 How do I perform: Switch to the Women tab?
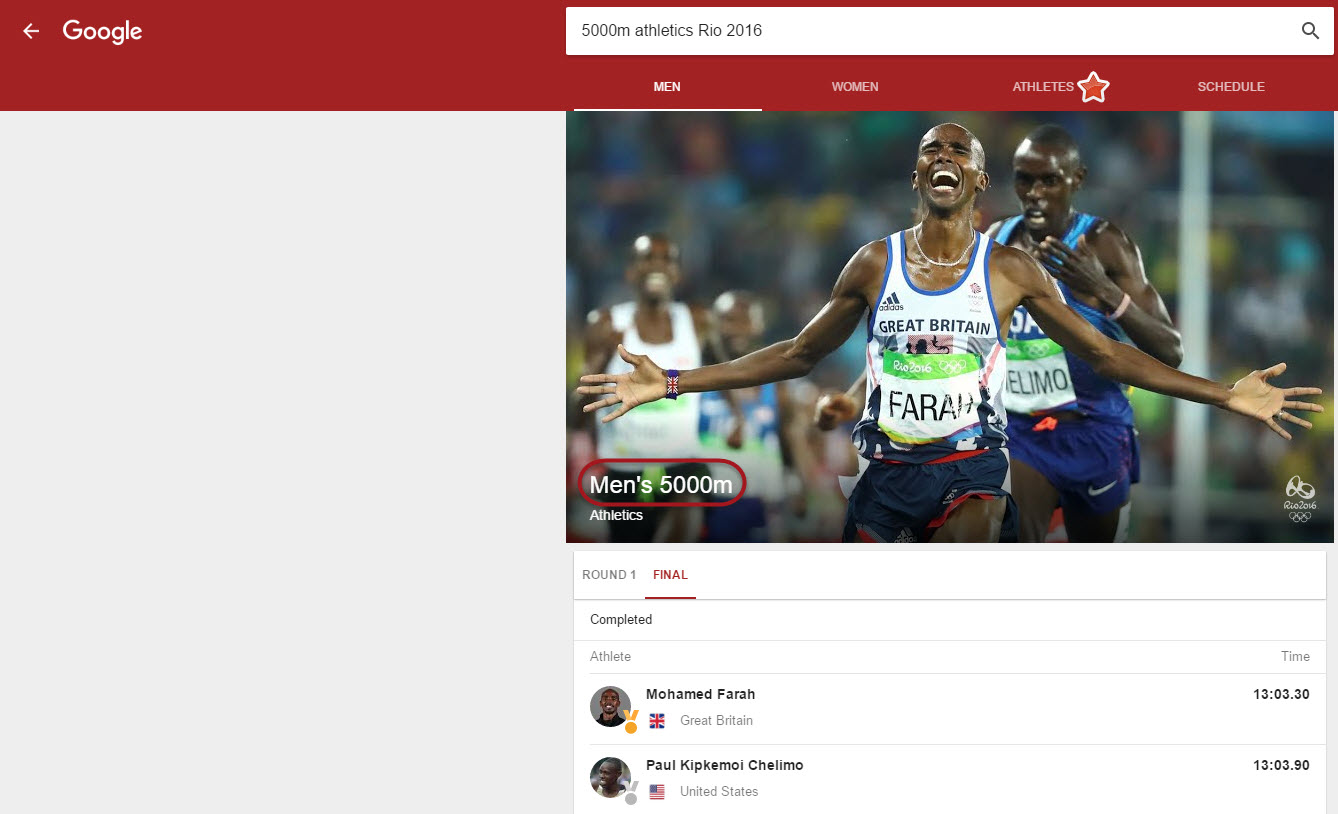coord(855,87)
